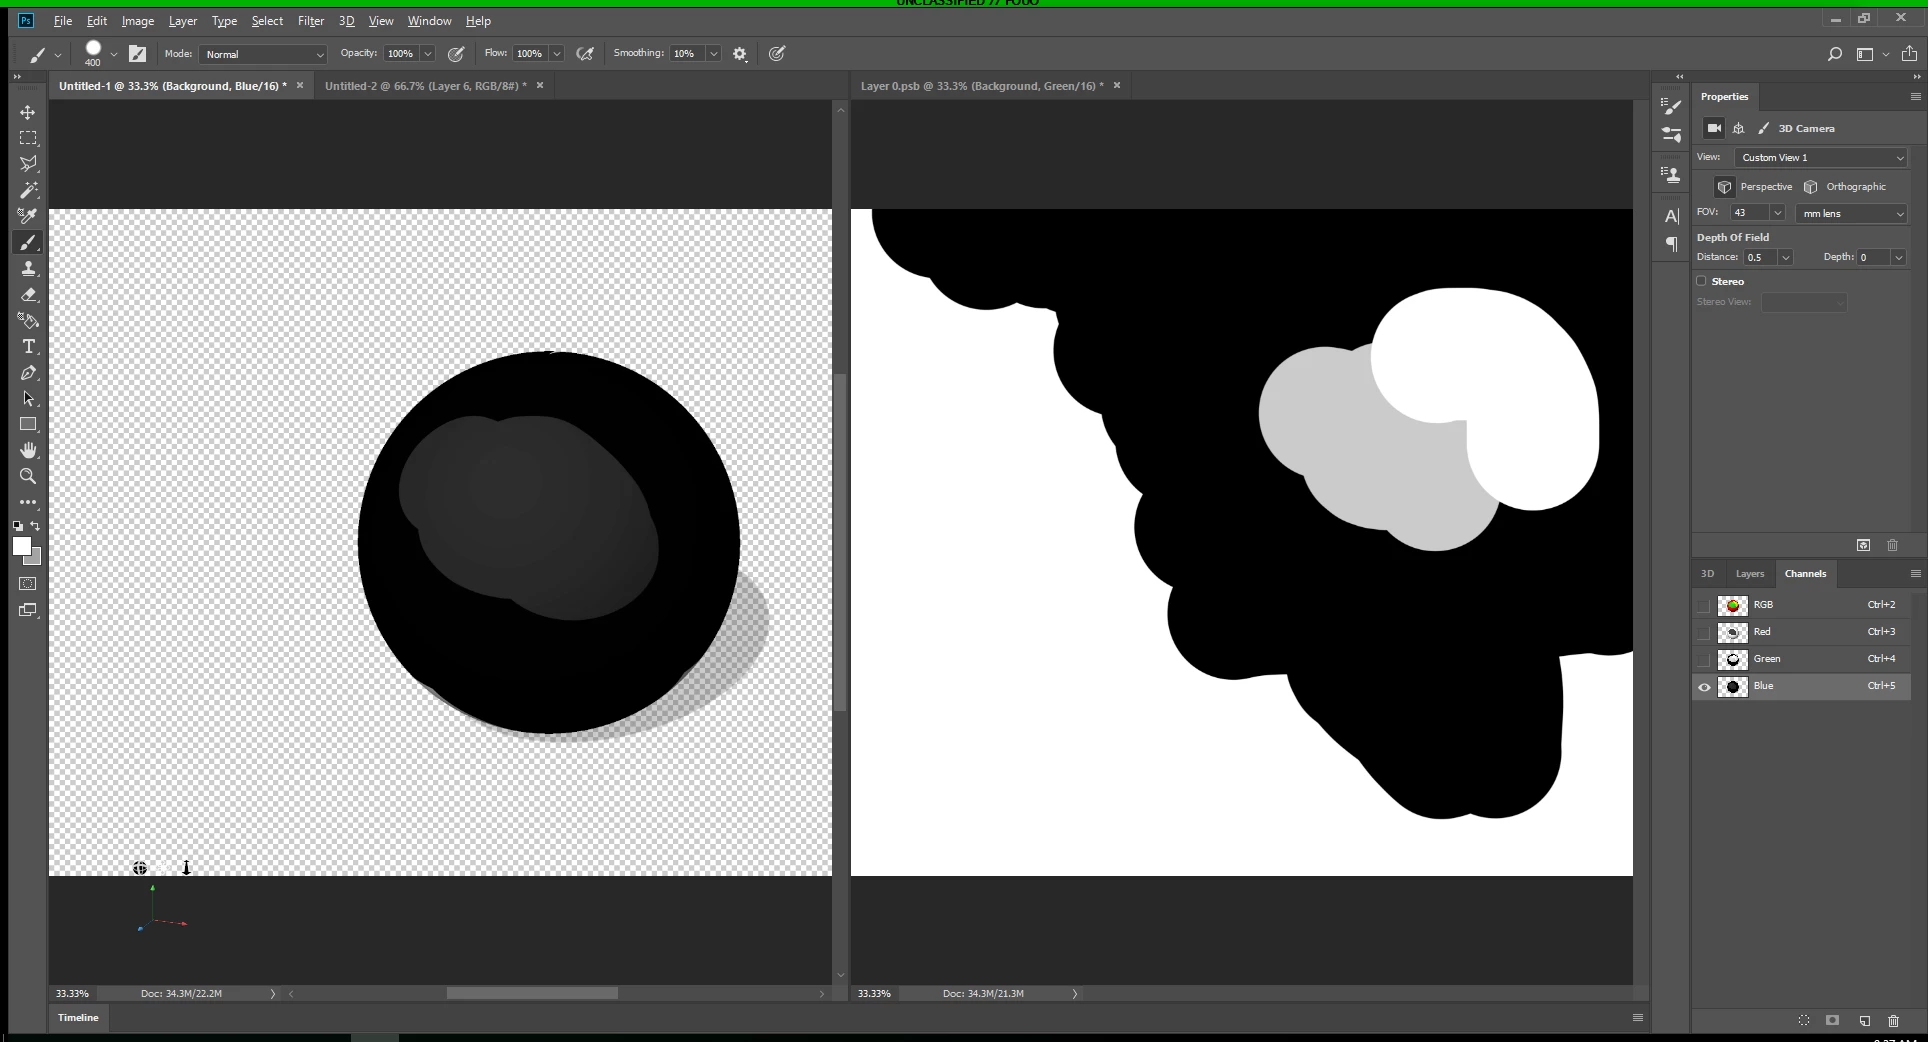Screen dimensions: 1928x1042
Task: Switch to the Untitled-2 document tab
Action: click(x=425, y=86)
